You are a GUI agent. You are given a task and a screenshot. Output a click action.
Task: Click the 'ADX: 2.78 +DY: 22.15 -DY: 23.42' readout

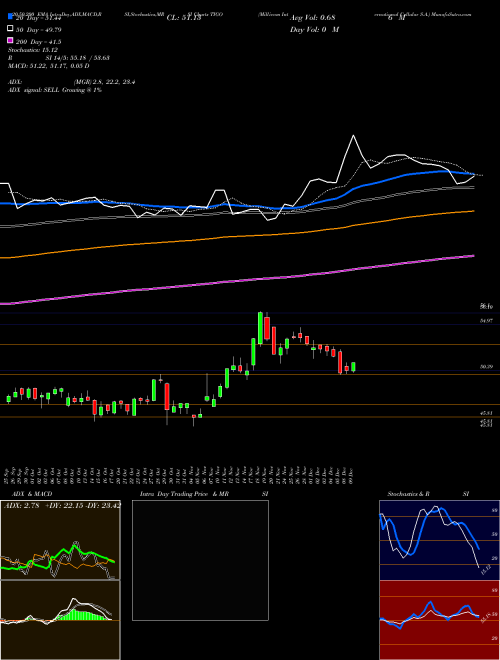(x=62, y=505)
